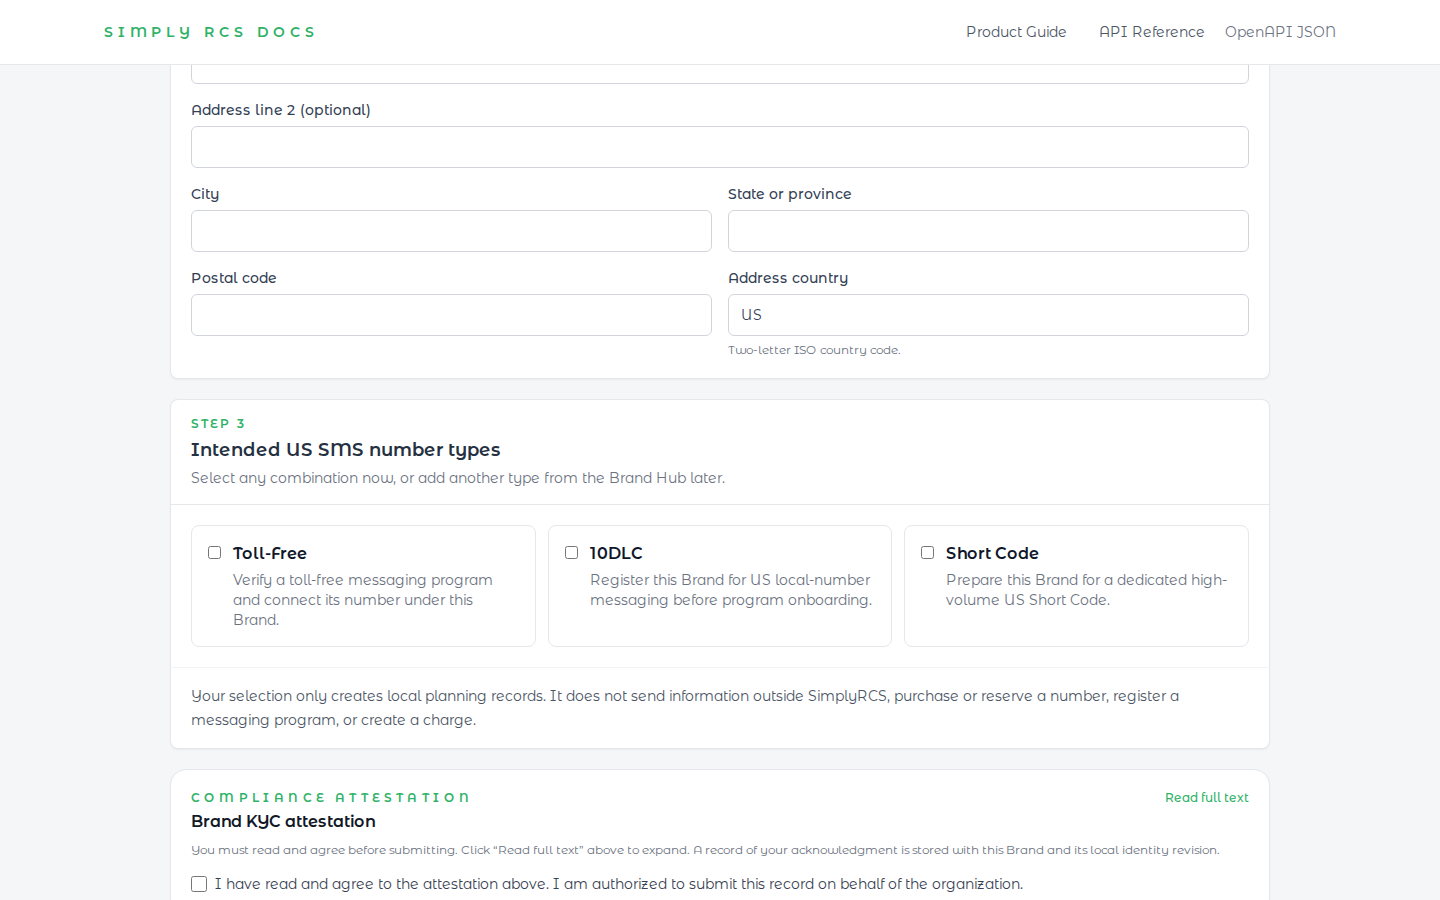The height and width of the screenshot is (900, 1440).
Task: Tick the Short Code checkbox
Action: point(927,553)
